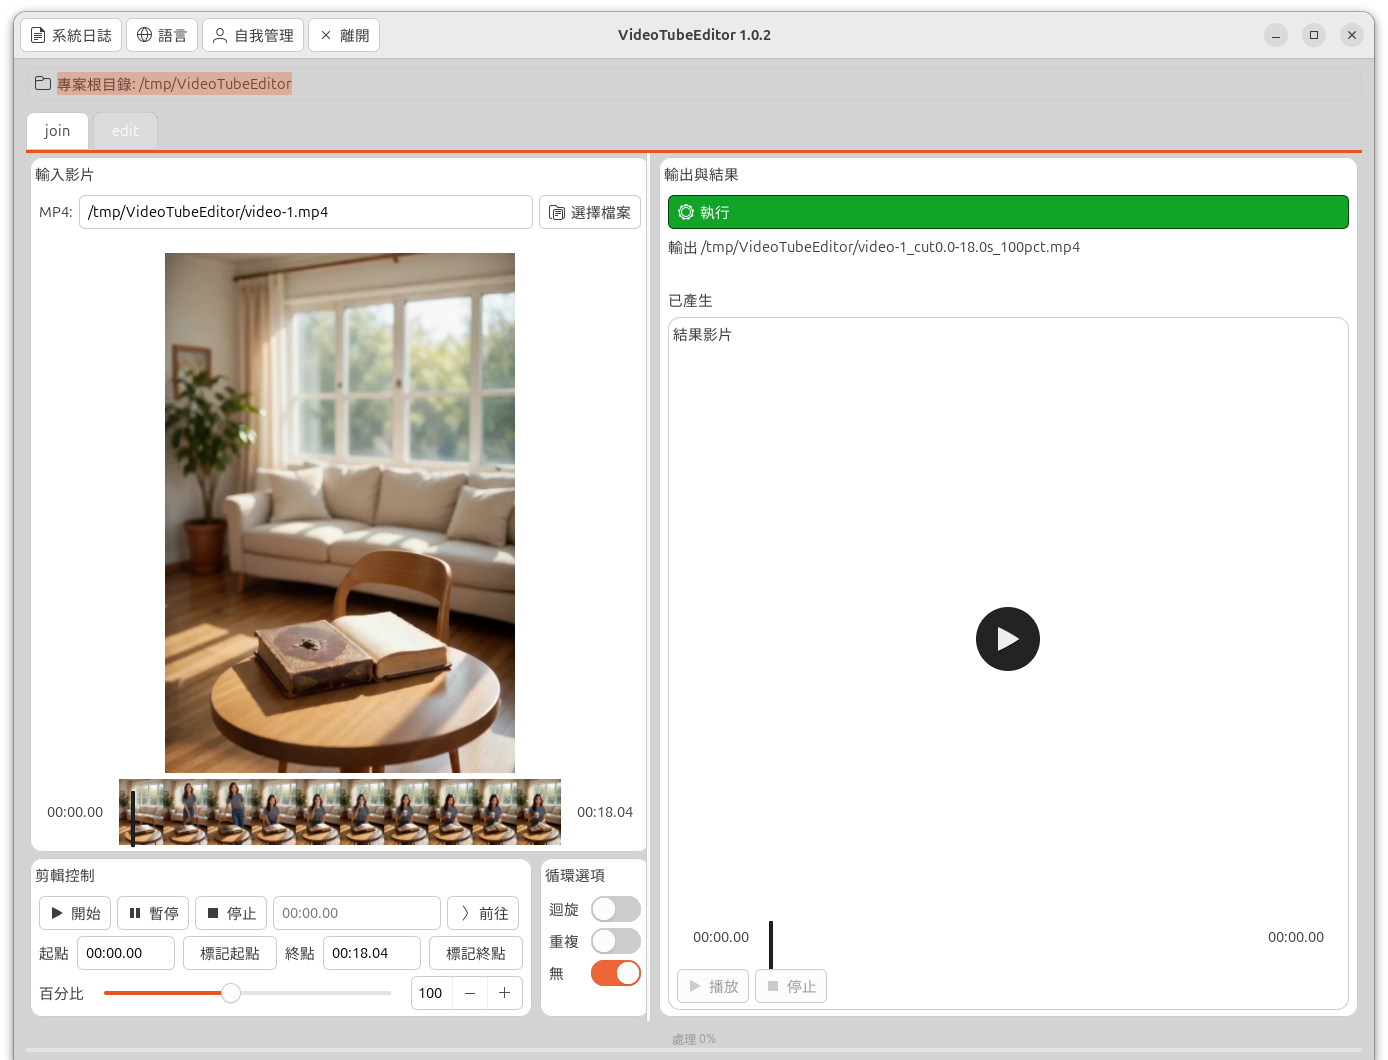Click 選擇檔案 to choose a file

[590, 212]
